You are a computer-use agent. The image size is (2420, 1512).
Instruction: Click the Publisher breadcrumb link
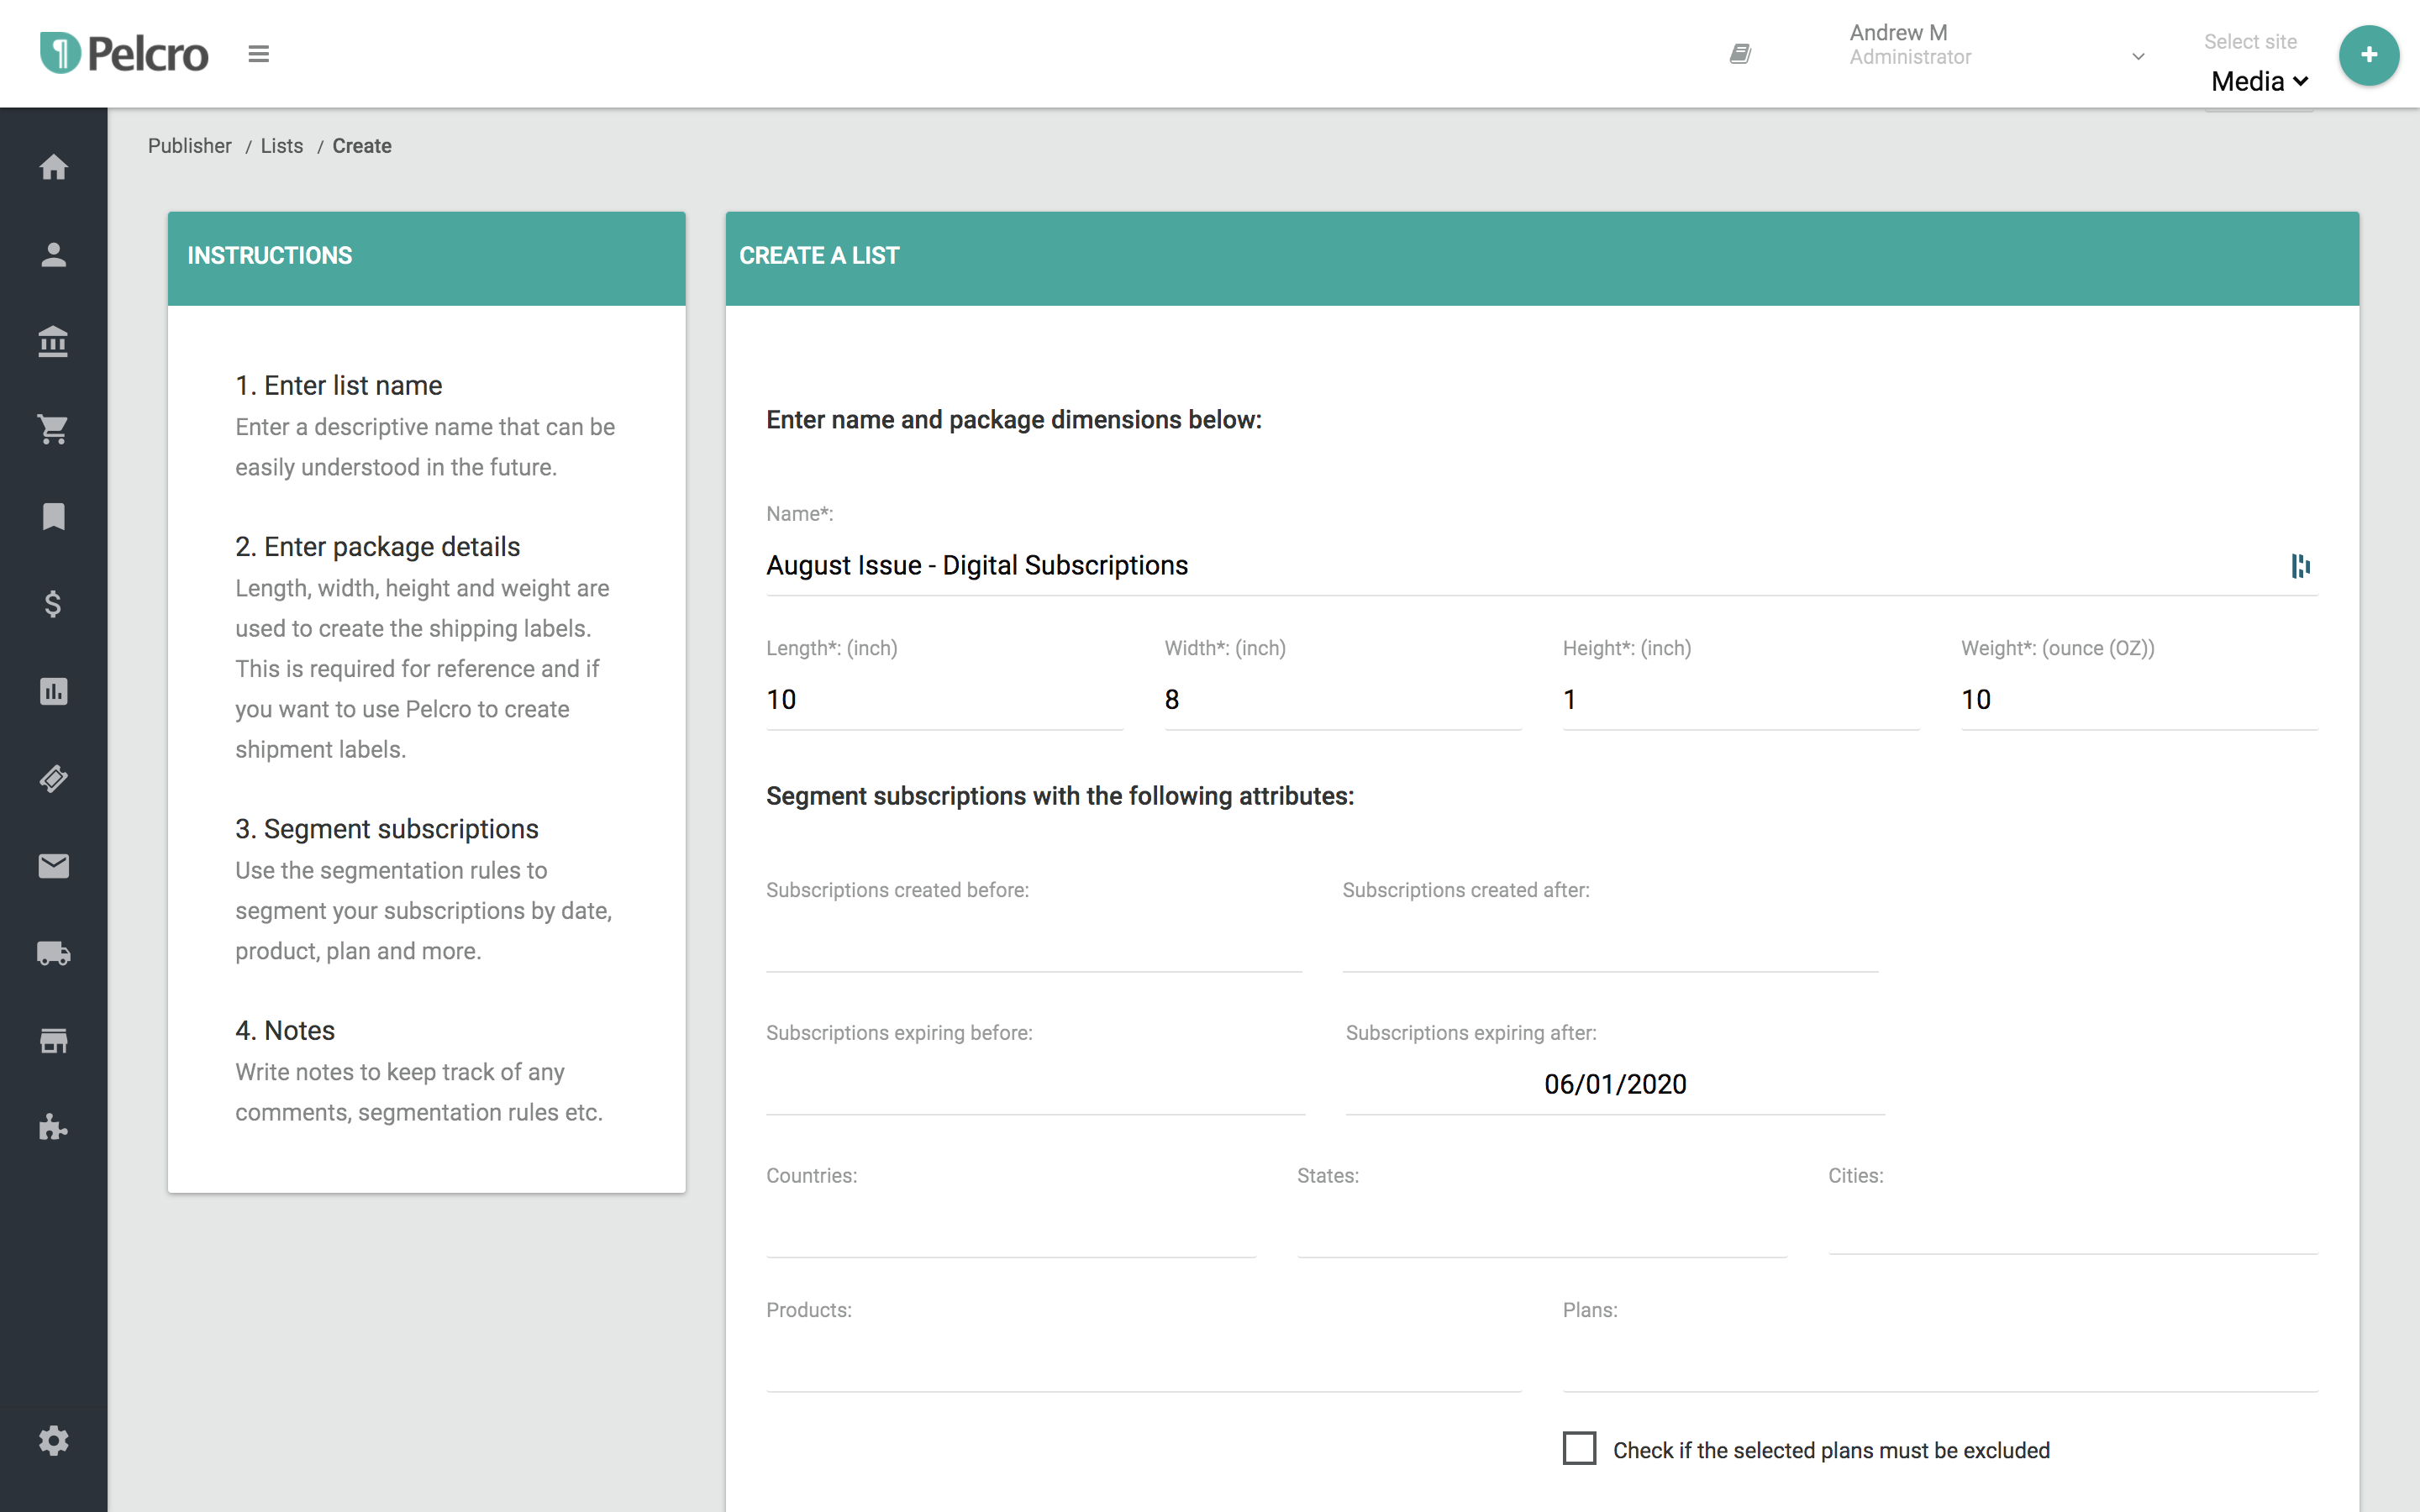(189, 146)
